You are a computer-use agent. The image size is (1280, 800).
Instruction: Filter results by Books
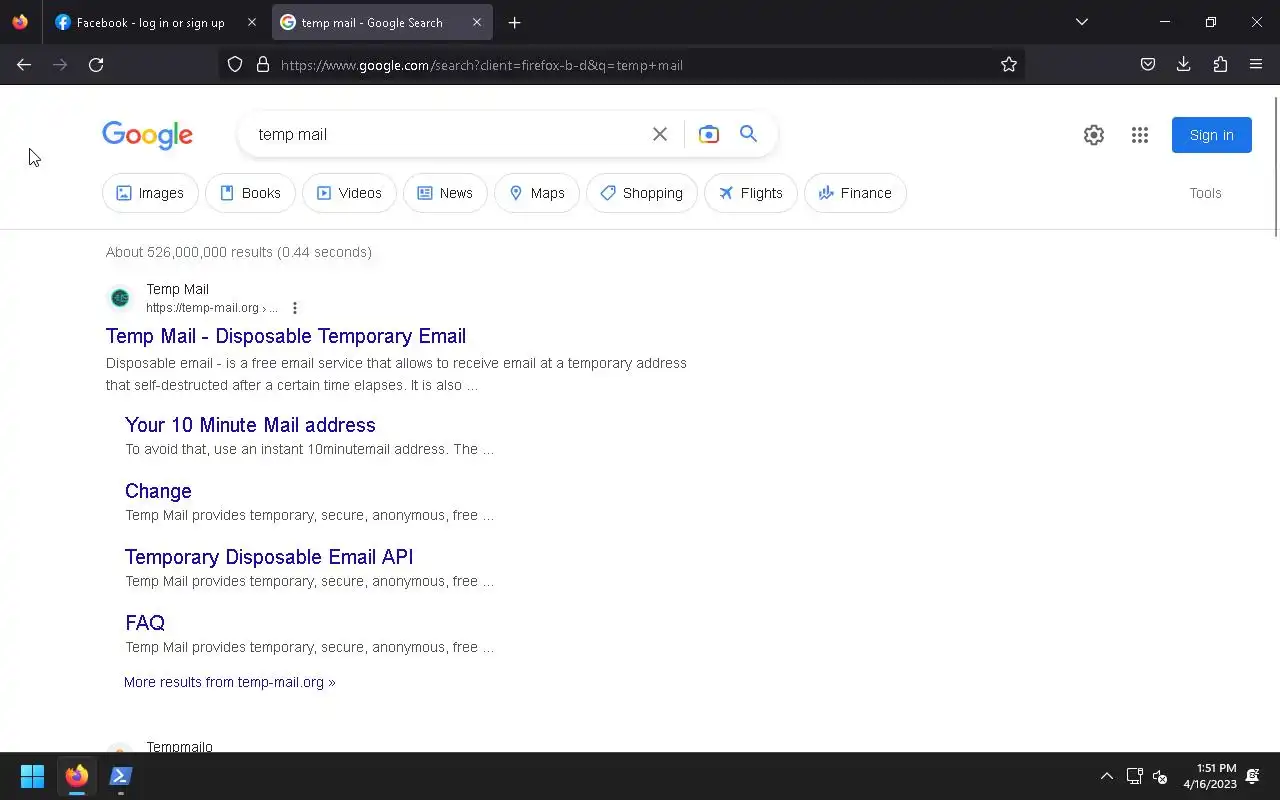click(x=250, y=193)
